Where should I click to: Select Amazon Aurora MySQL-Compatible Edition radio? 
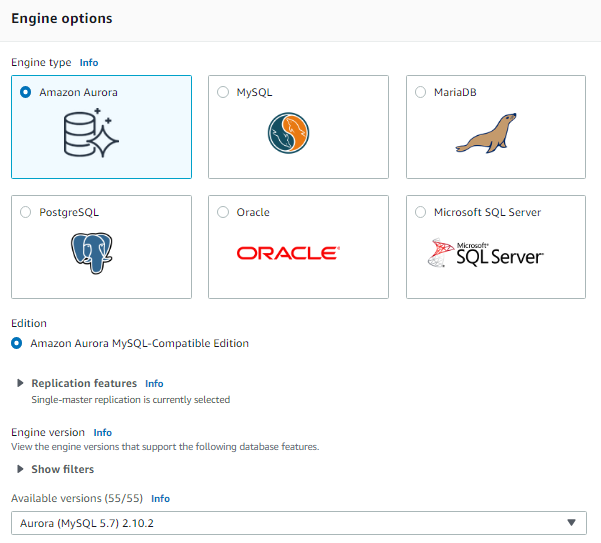click(16, 343)
